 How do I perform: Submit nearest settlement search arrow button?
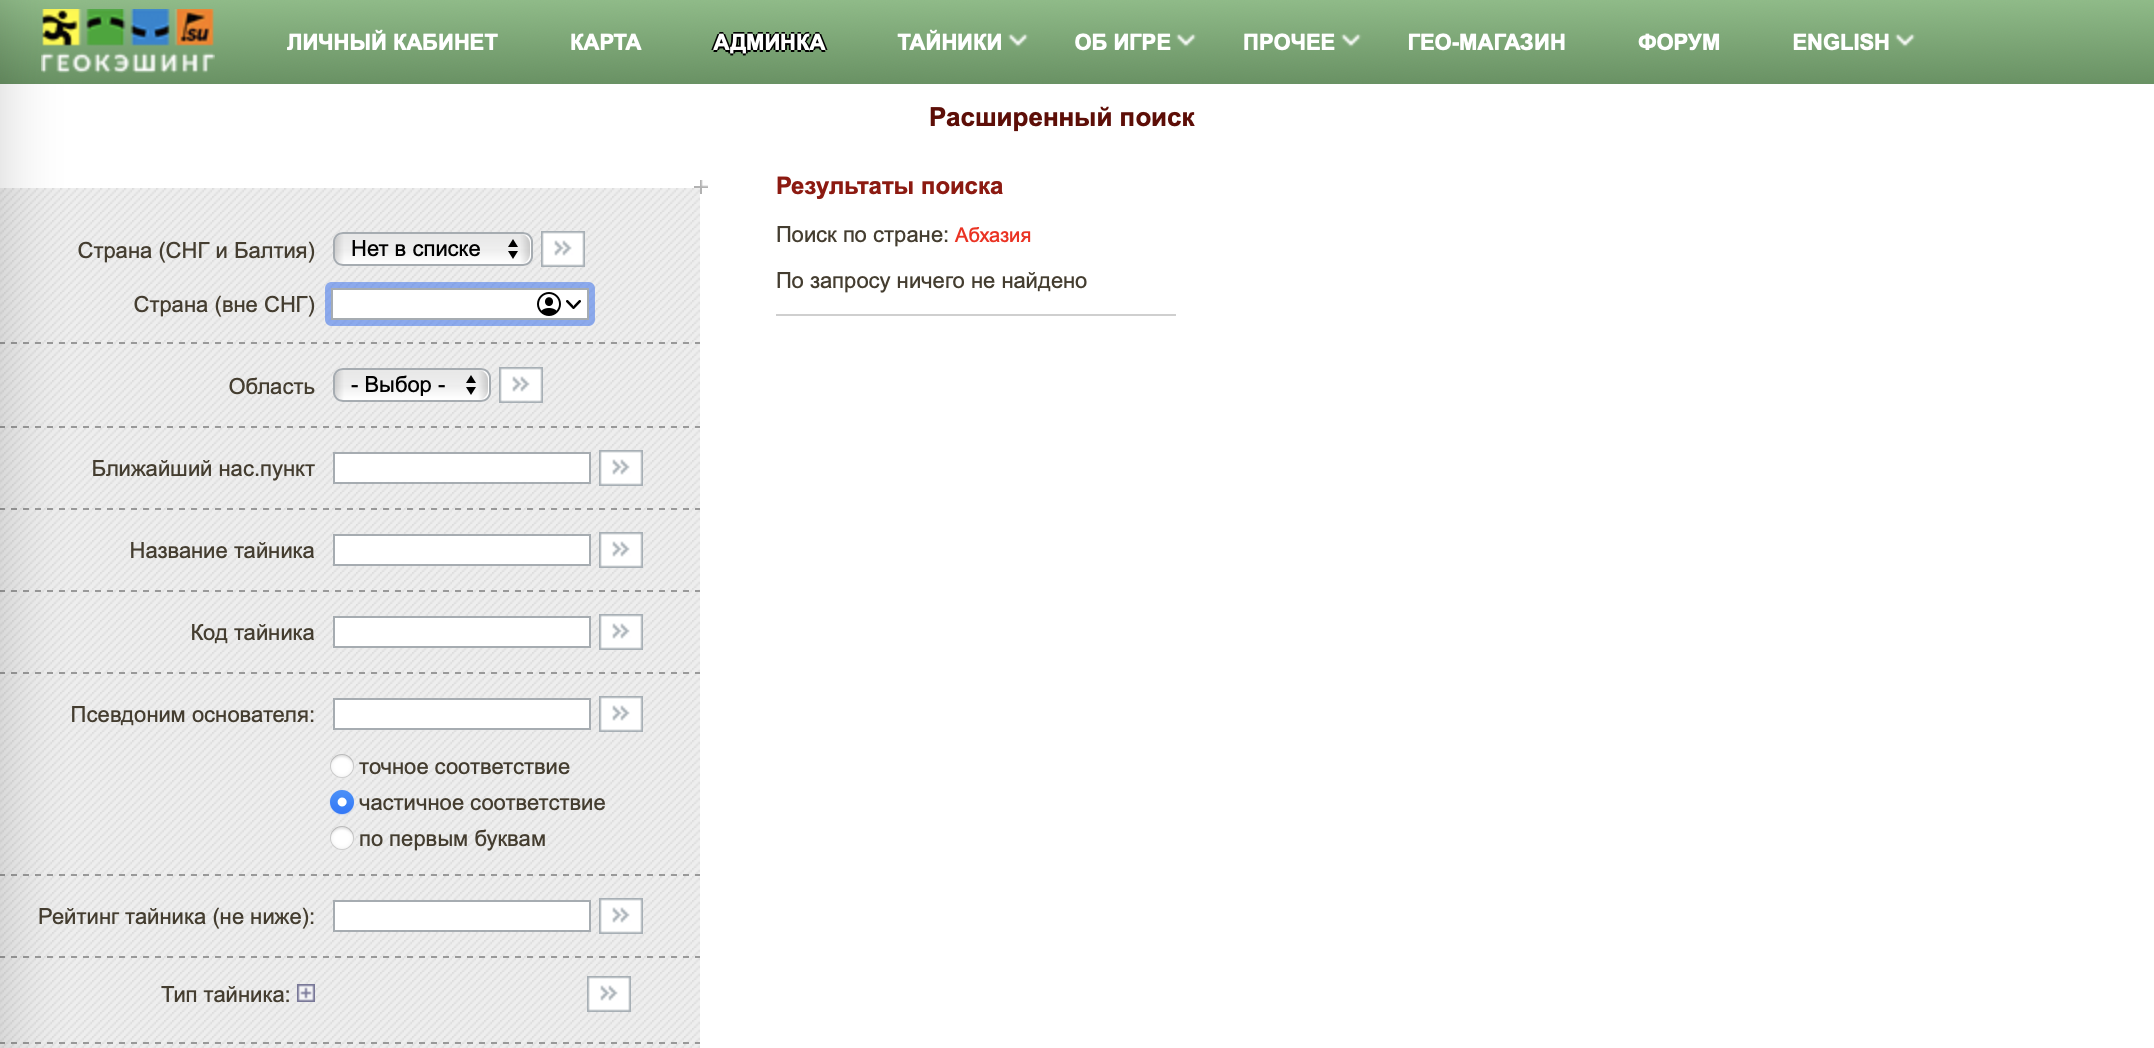tap(621, 468)
